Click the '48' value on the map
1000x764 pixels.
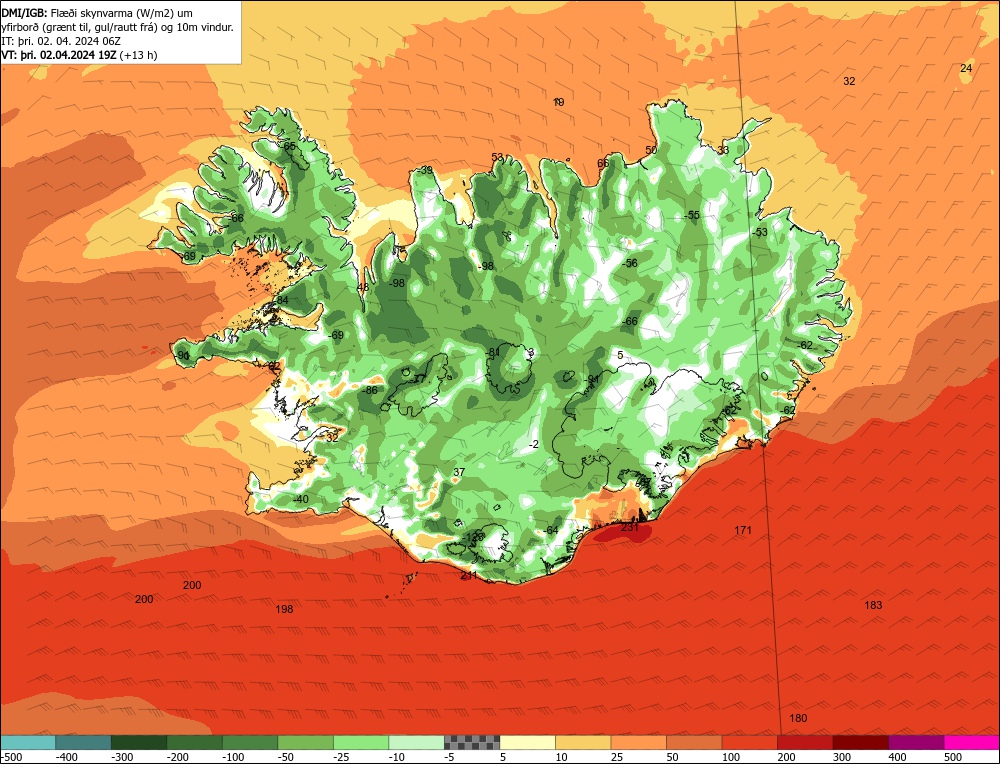(363, 288)
